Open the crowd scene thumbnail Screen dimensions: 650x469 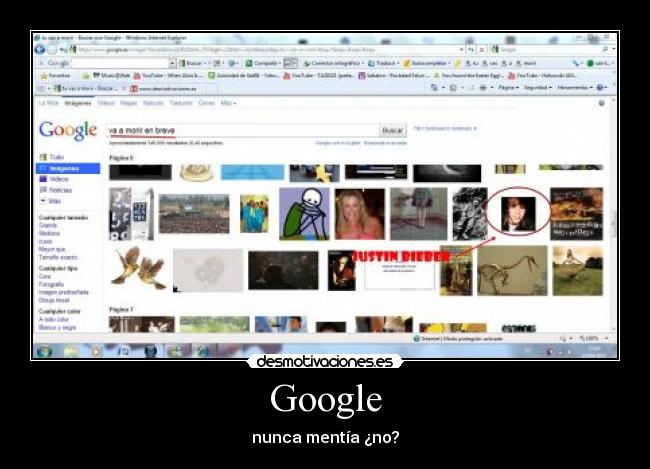(194, 214)
